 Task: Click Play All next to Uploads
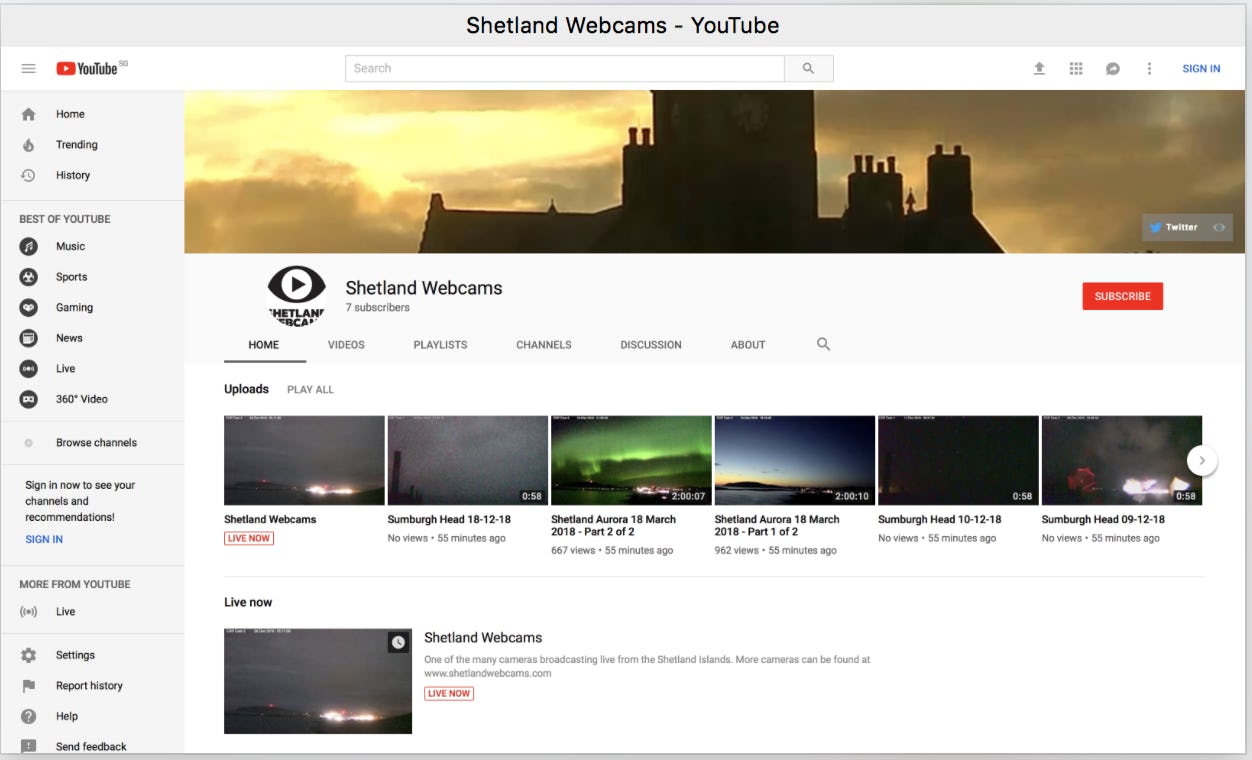[310, 390]
